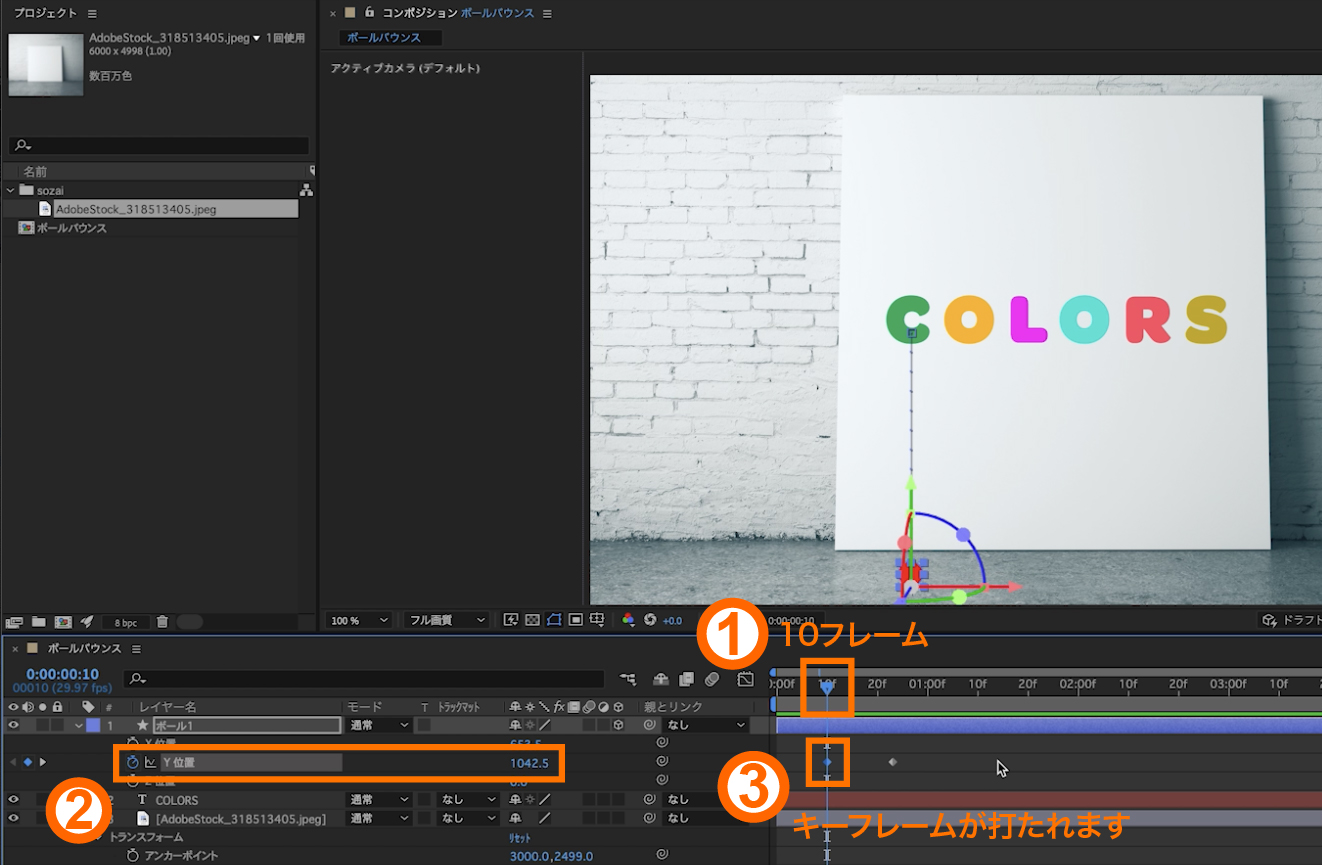Open the コンポジション panel menu
Image resolution: width=1323 pixels, height=866 pixels.
coord(547,13)
